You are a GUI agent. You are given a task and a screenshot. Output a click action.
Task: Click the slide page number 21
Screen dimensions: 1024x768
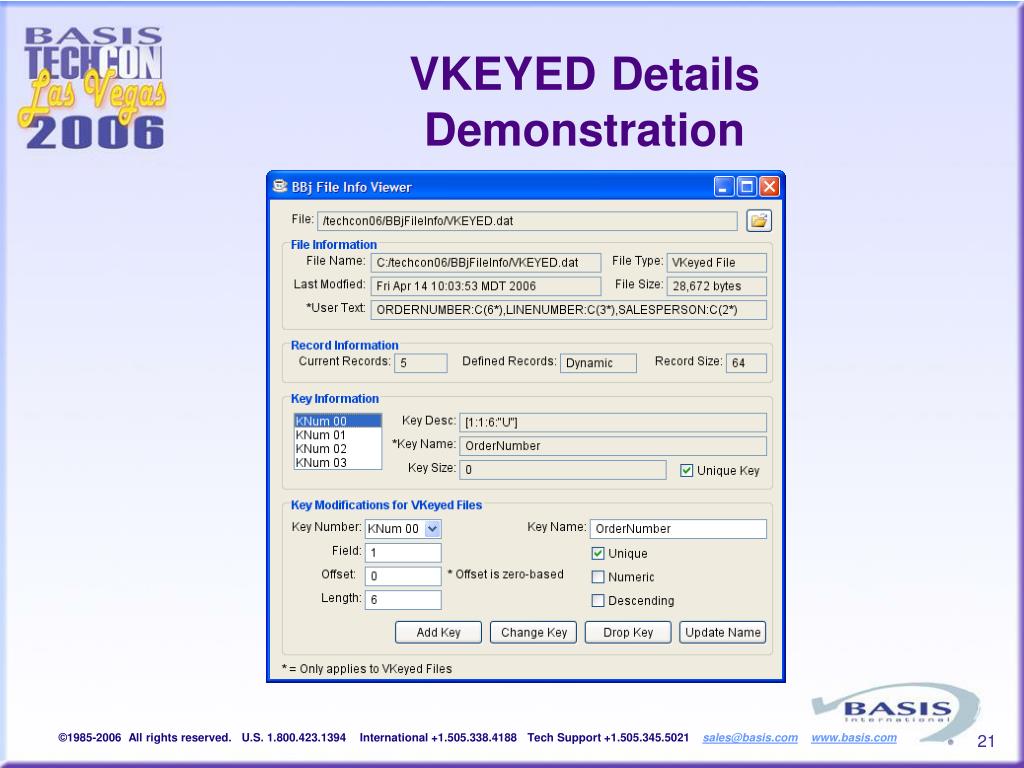click(x=986, y=741)
